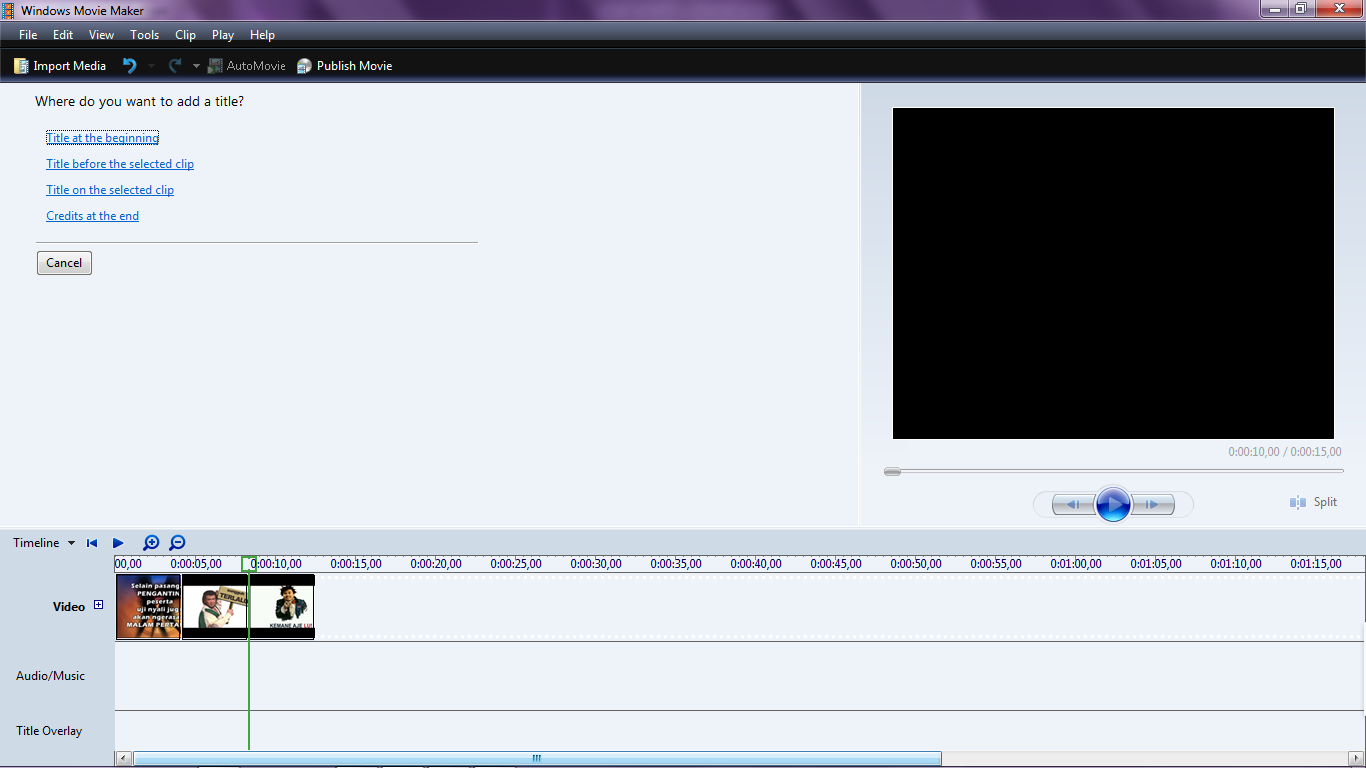This screenshot has width=1366, height=768.
Task: Select the second clip thumbnail on the timeline
Action: (214, 606)
